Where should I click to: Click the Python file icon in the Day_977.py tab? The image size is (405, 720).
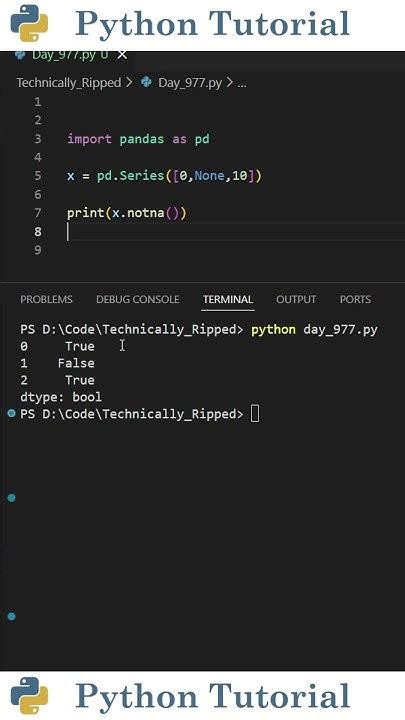pos(20,55)
